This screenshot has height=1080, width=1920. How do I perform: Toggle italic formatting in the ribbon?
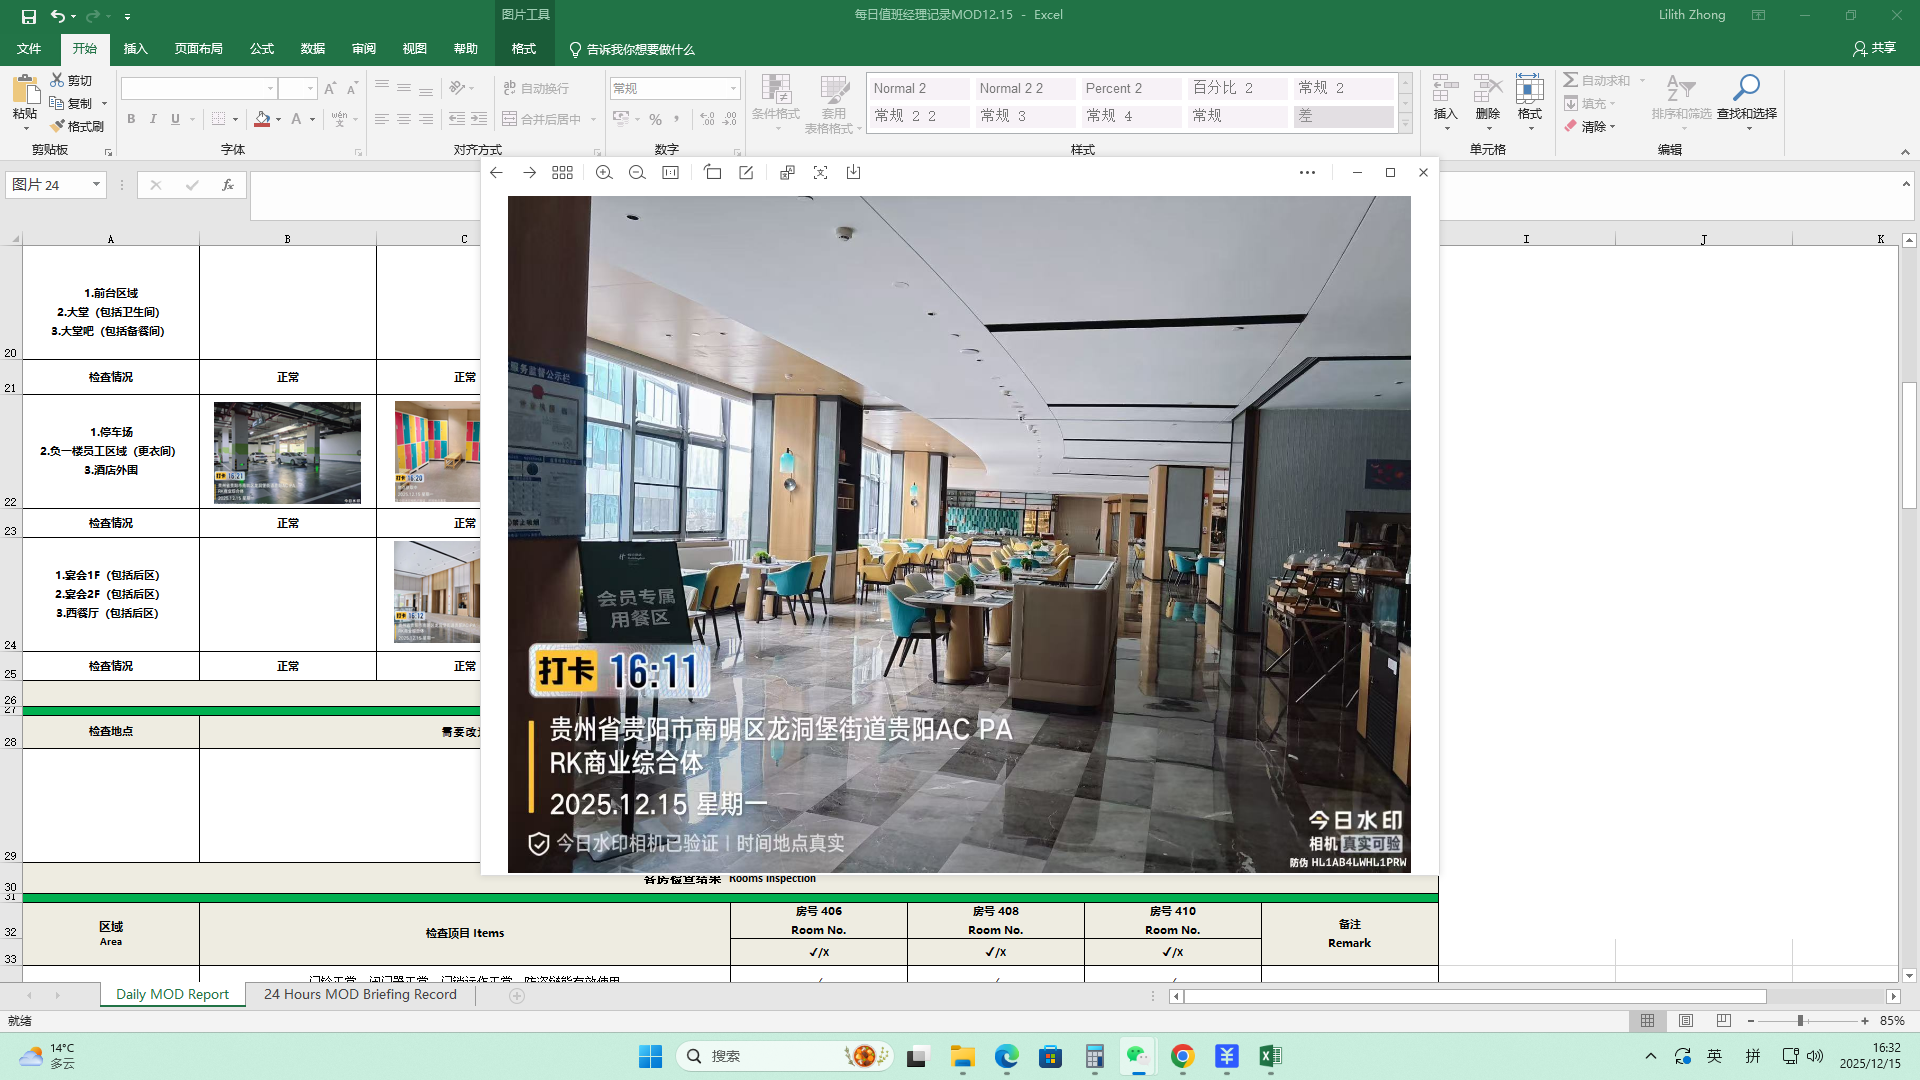click(x=153, y=119)
